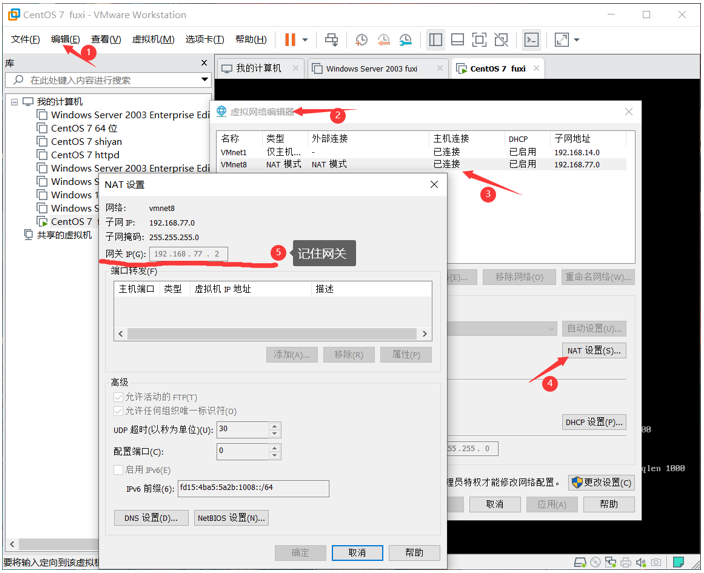Open the stretch display dropdown arrow
This screenshot has width=704, height=573.
tap(577, 40)
